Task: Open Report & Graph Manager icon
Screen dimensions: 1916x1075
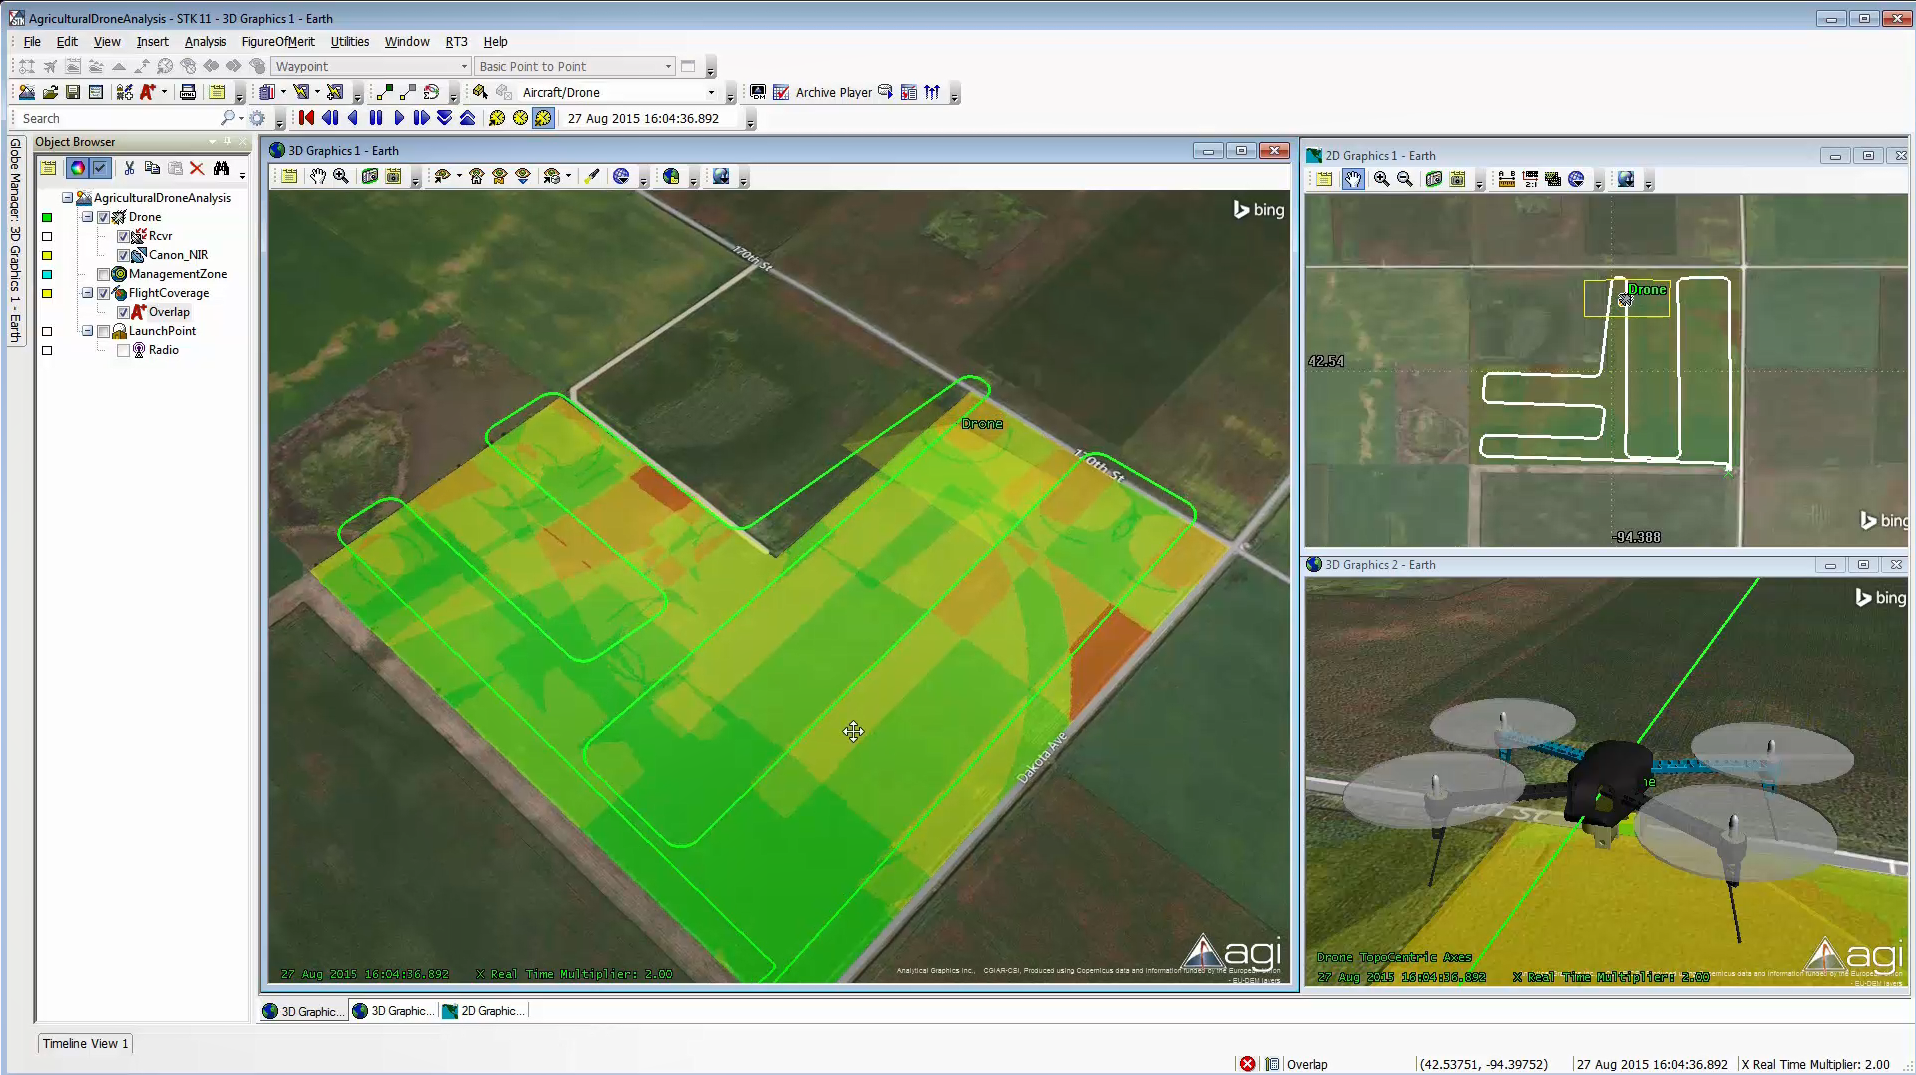Action: point(267,92)
